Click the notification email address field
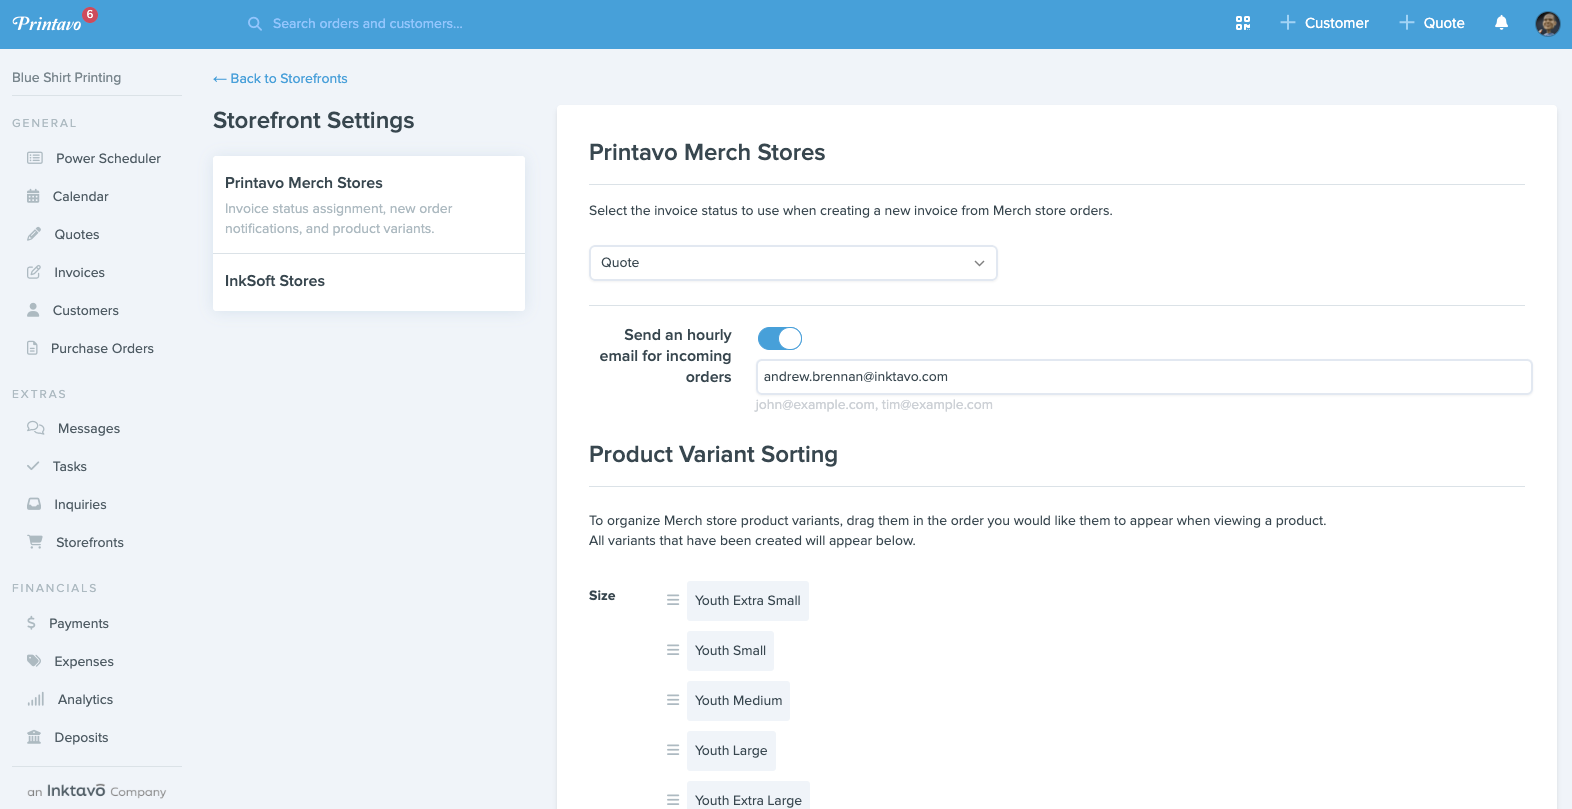 click(x=1144, y=377)
